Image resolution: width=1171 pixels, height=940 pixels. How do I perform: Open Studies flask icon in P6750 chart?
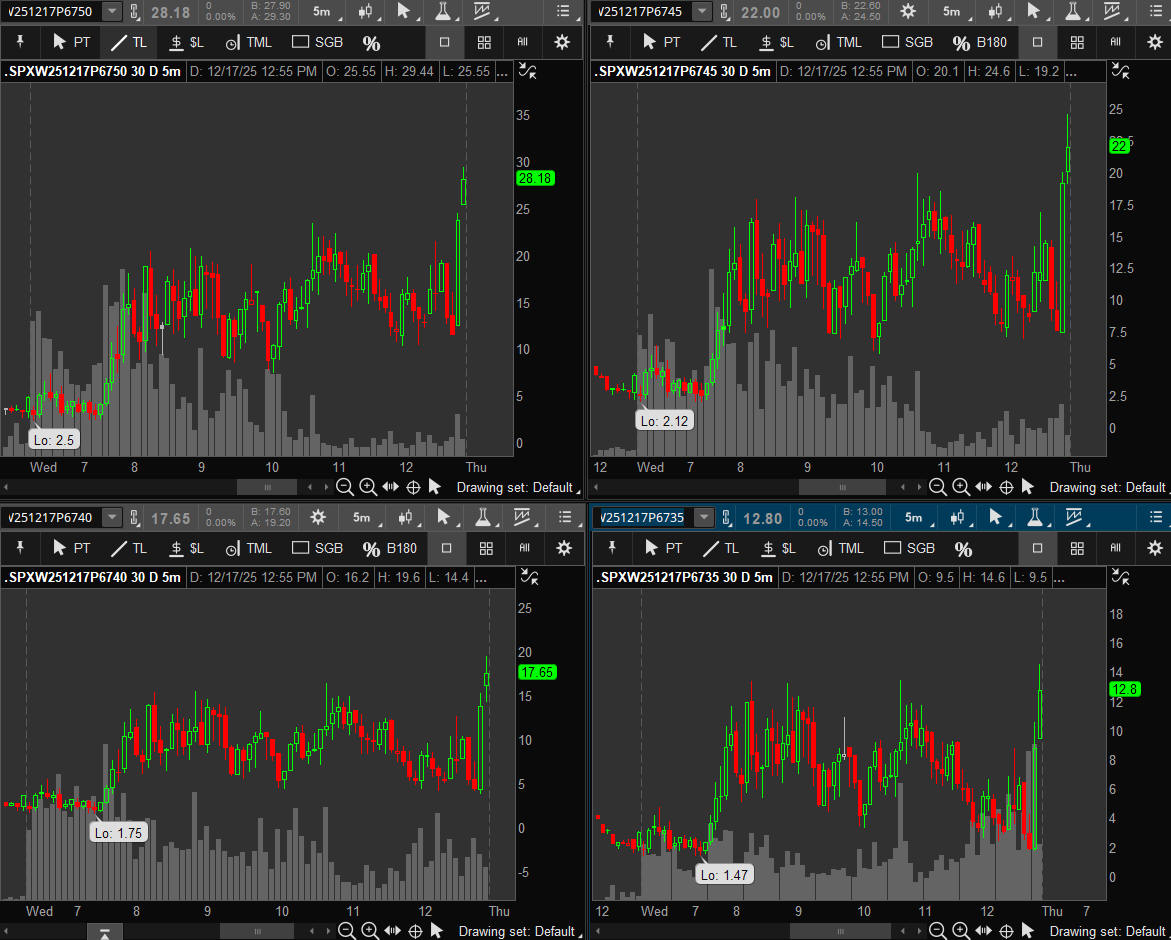pos(441,11)
